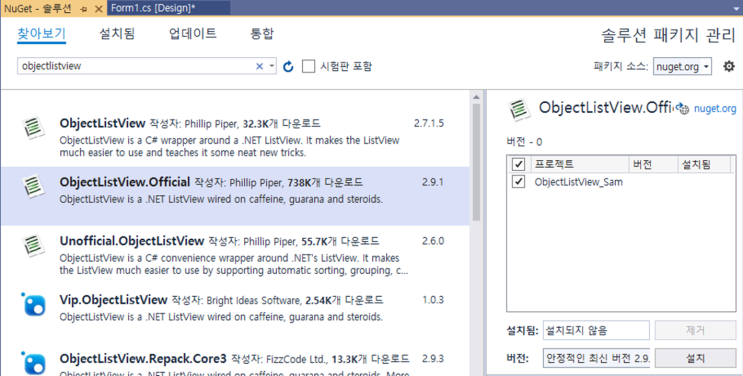743x376 pixels.
Task: Click the ObjectListView package icon
Action: click(x=34, y=128)
